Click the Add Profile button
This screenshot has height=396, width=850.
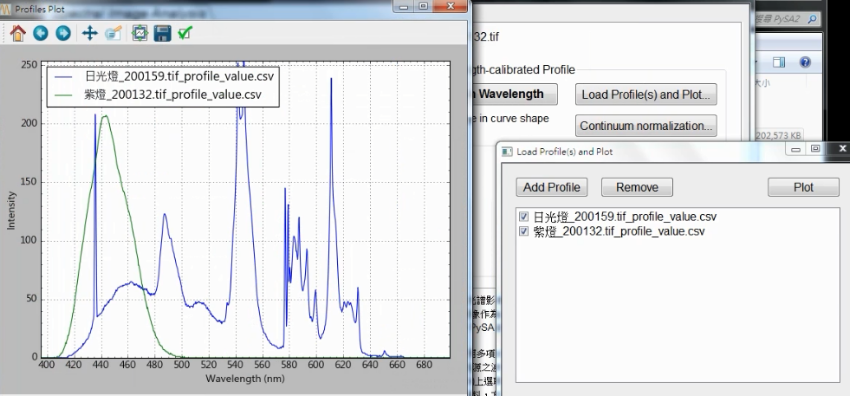(x=551, y=187)
